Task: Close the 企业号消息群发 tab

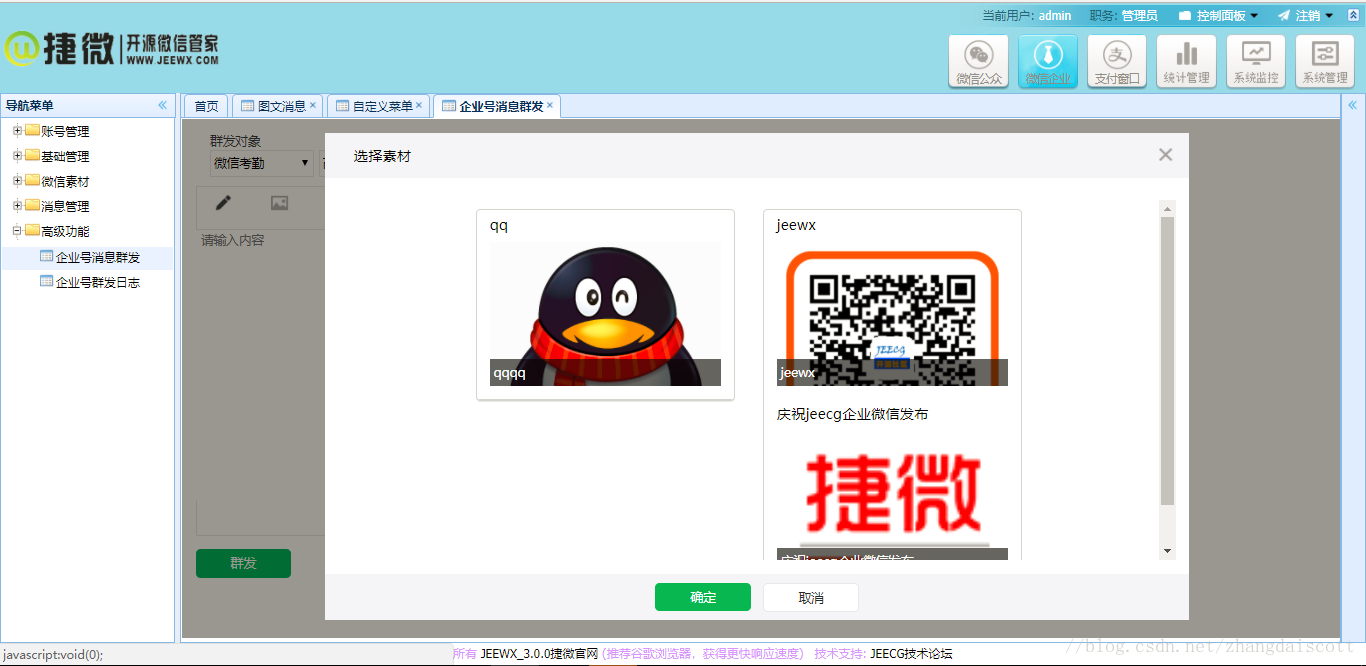Action: 550,105
